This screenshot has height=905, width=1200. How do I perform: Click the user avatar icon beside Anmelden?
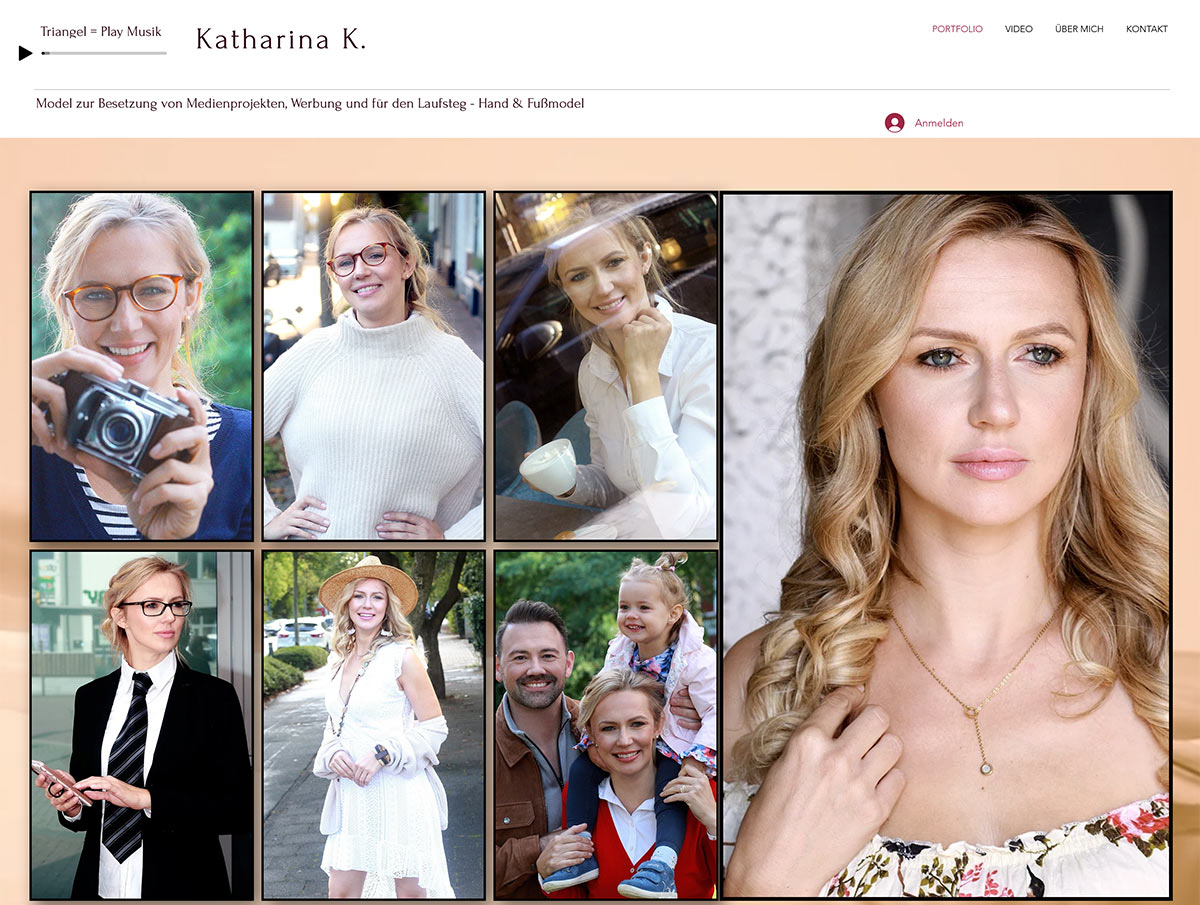894,123
